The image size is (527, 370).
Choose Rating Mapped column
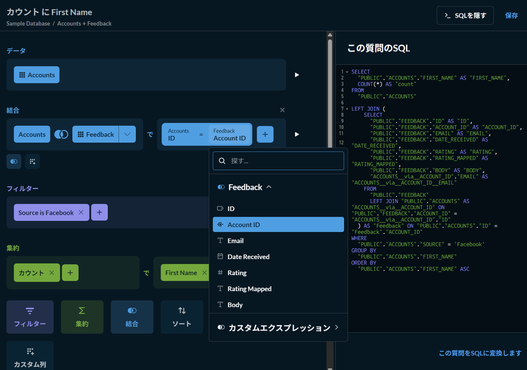click(x=278, y=289)
